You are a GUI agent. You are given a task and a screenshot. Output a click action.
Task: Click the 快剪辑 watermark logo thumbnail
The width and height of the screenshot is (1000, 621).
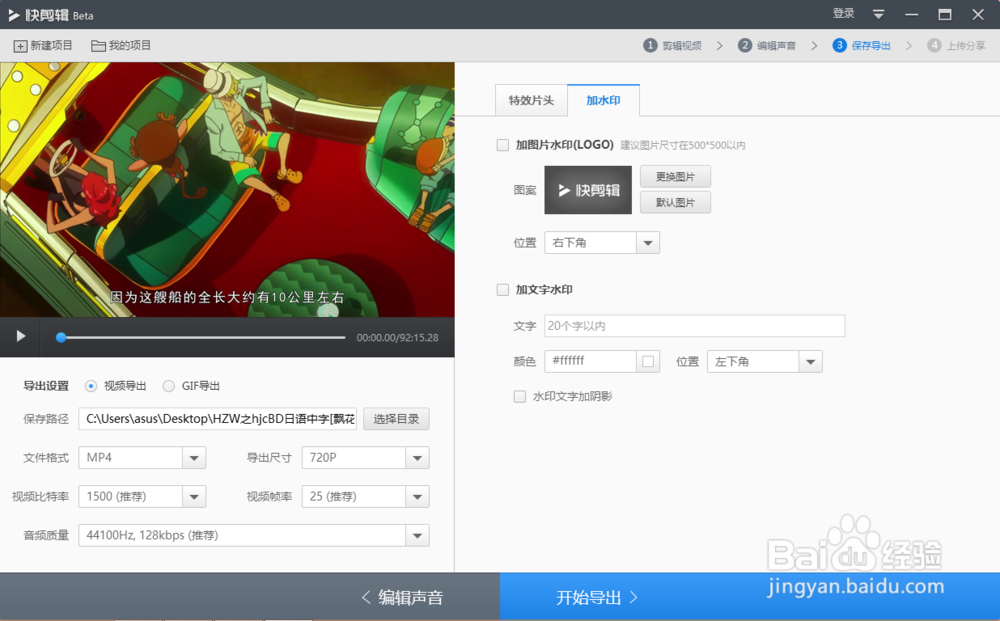click(588, 190)
